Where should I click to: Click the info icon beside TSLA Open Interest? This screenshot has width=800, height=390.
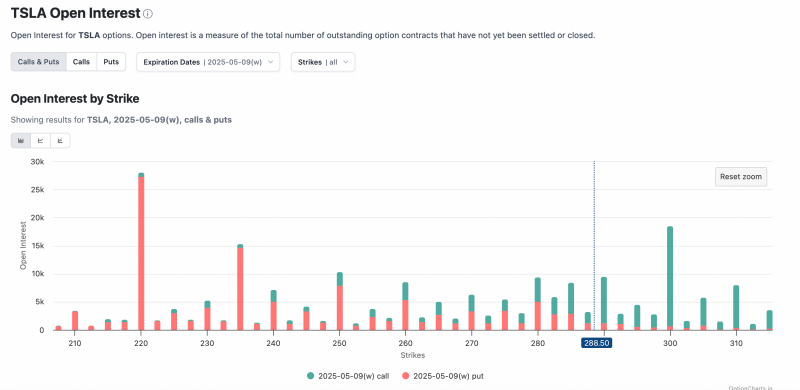(x=148, y=14)
